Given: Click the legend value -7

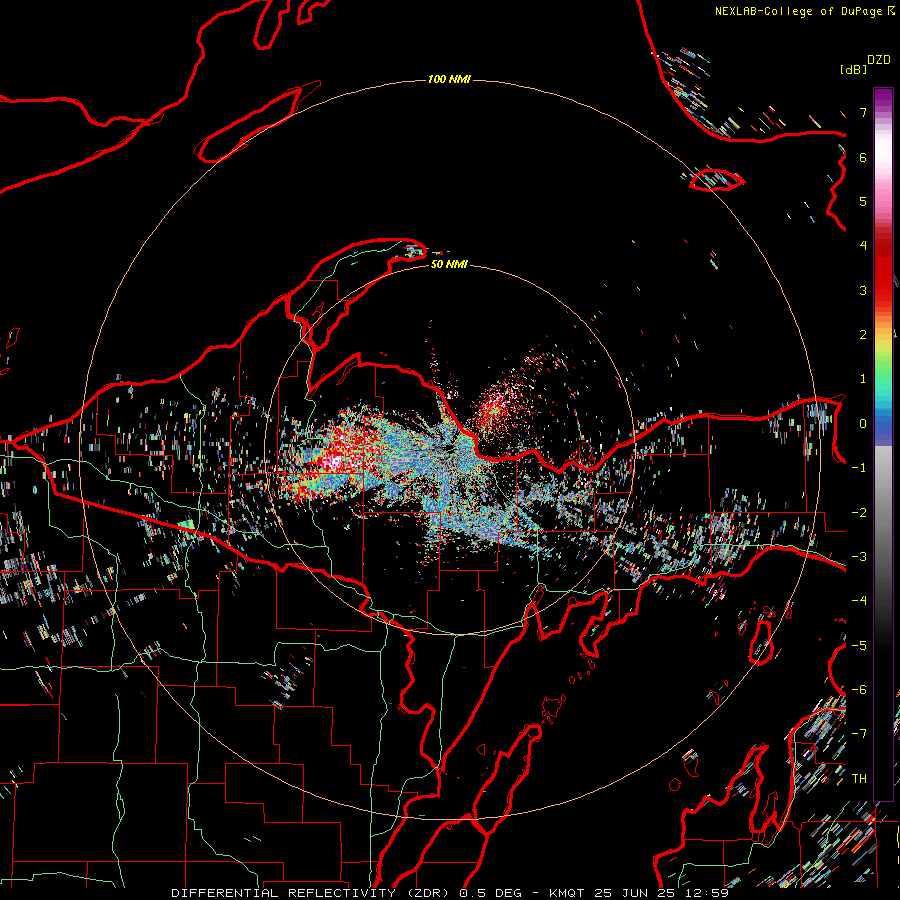Looking at the screenshot, I should 859,734.
